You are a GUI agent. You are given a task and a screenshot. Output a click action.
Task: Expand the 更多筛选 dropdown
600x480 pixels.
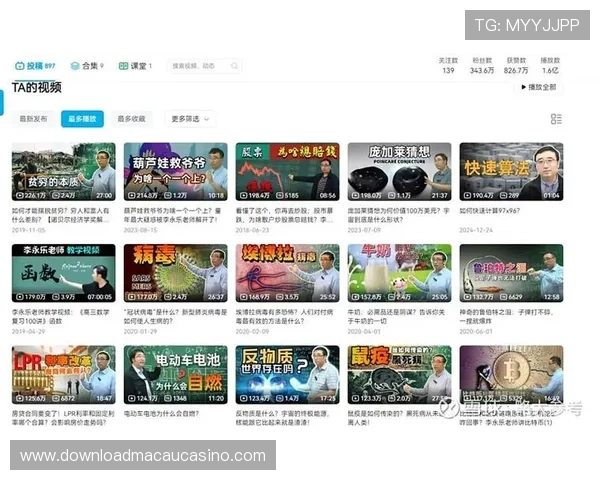click(x=190, y=119)
